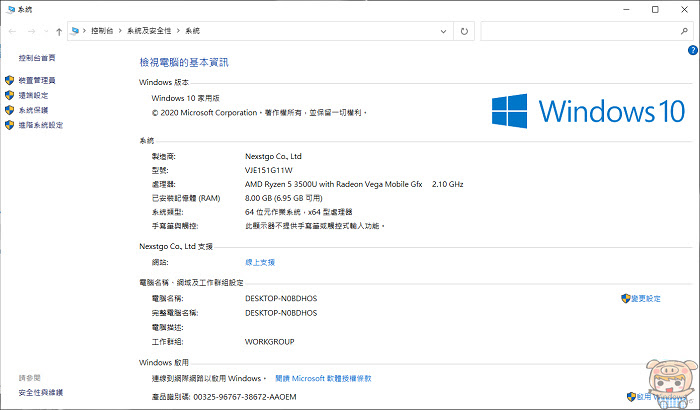Image resolution: width=700 pixels, height=410 pixels.
Task: Select Windows 10 家用版 edition text
Action: pyautogui.click(x=186, y=98)
